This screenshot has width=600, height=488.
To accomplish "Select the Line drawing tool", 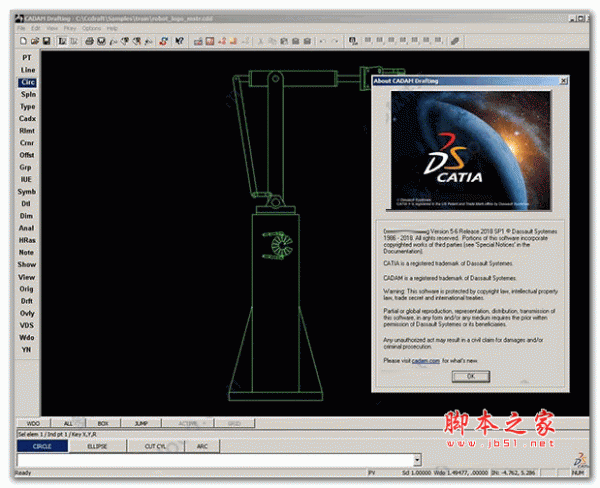I will click(x=27, y=70).
